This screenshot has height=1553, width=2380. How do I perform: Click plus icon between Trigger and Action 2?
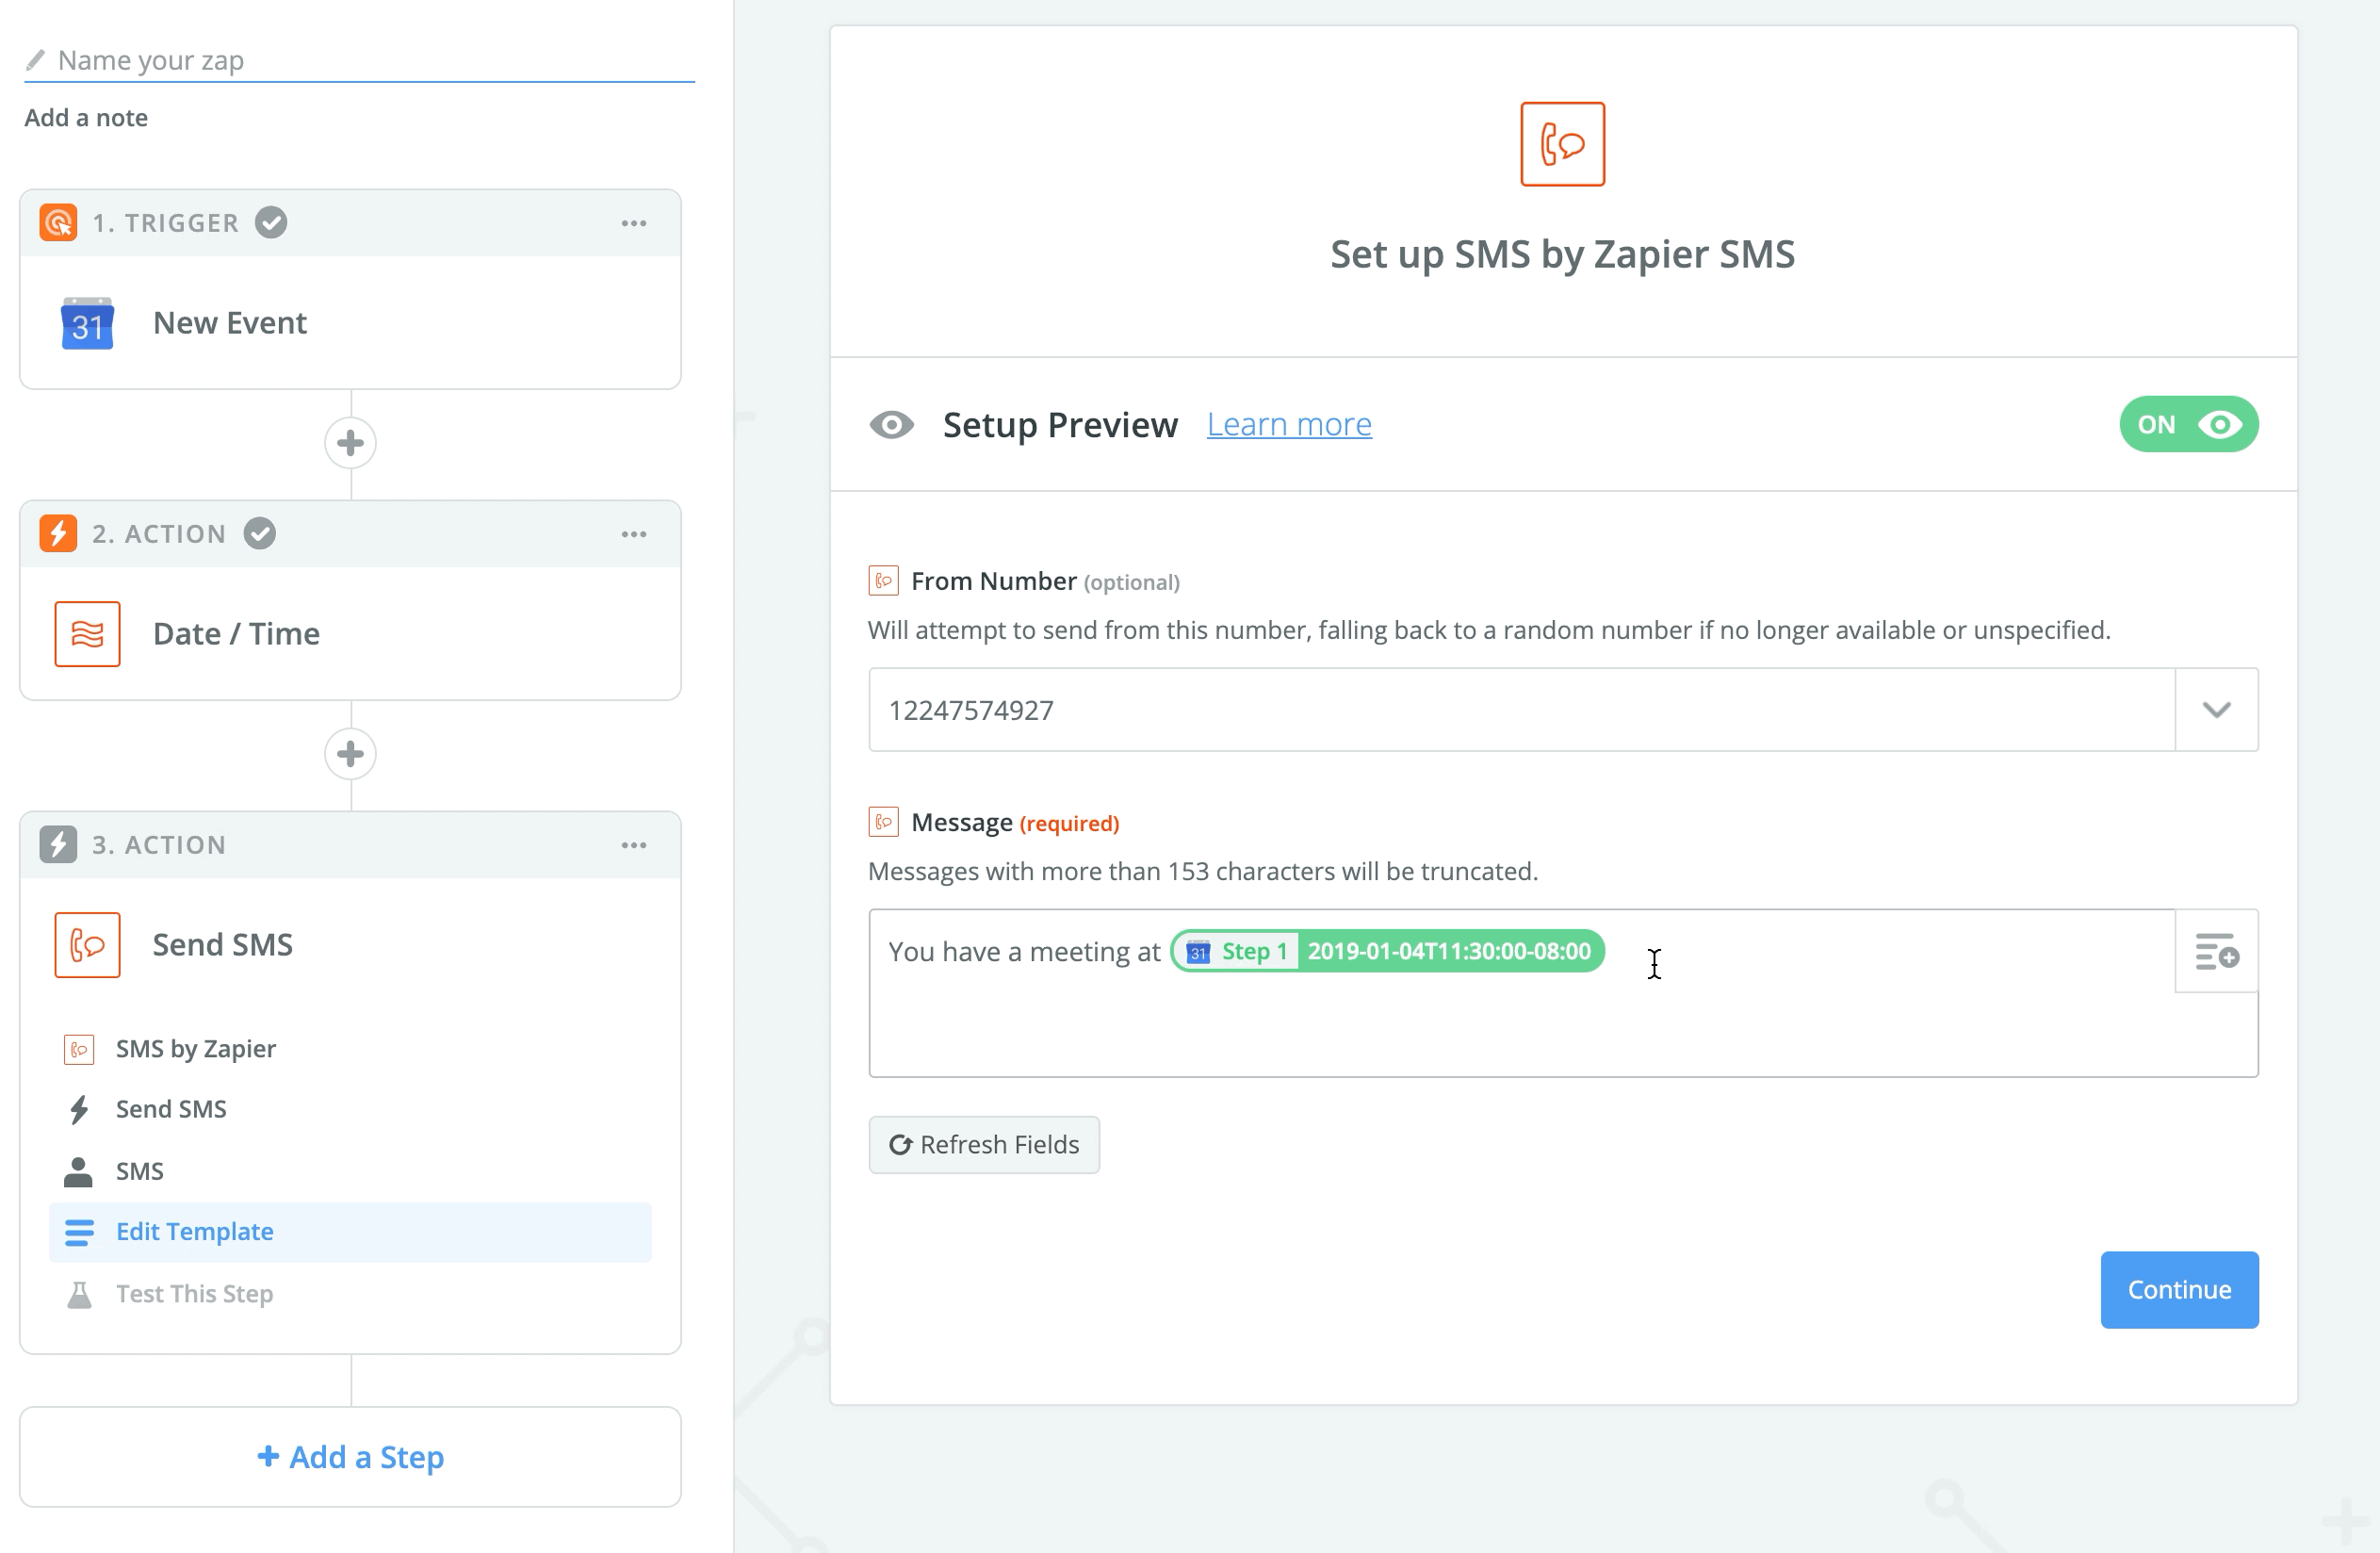[350, 443]
